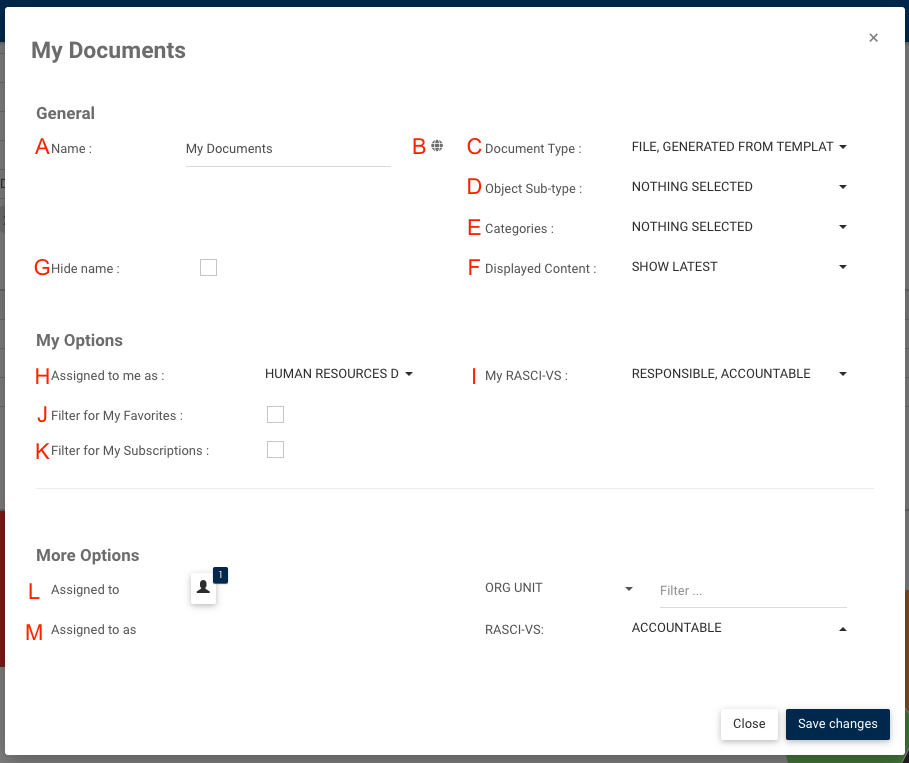The width and height of the screenshot is (909, 763).
Task: Click the Filter for My Subscriptions label
Action: (130, 450)
